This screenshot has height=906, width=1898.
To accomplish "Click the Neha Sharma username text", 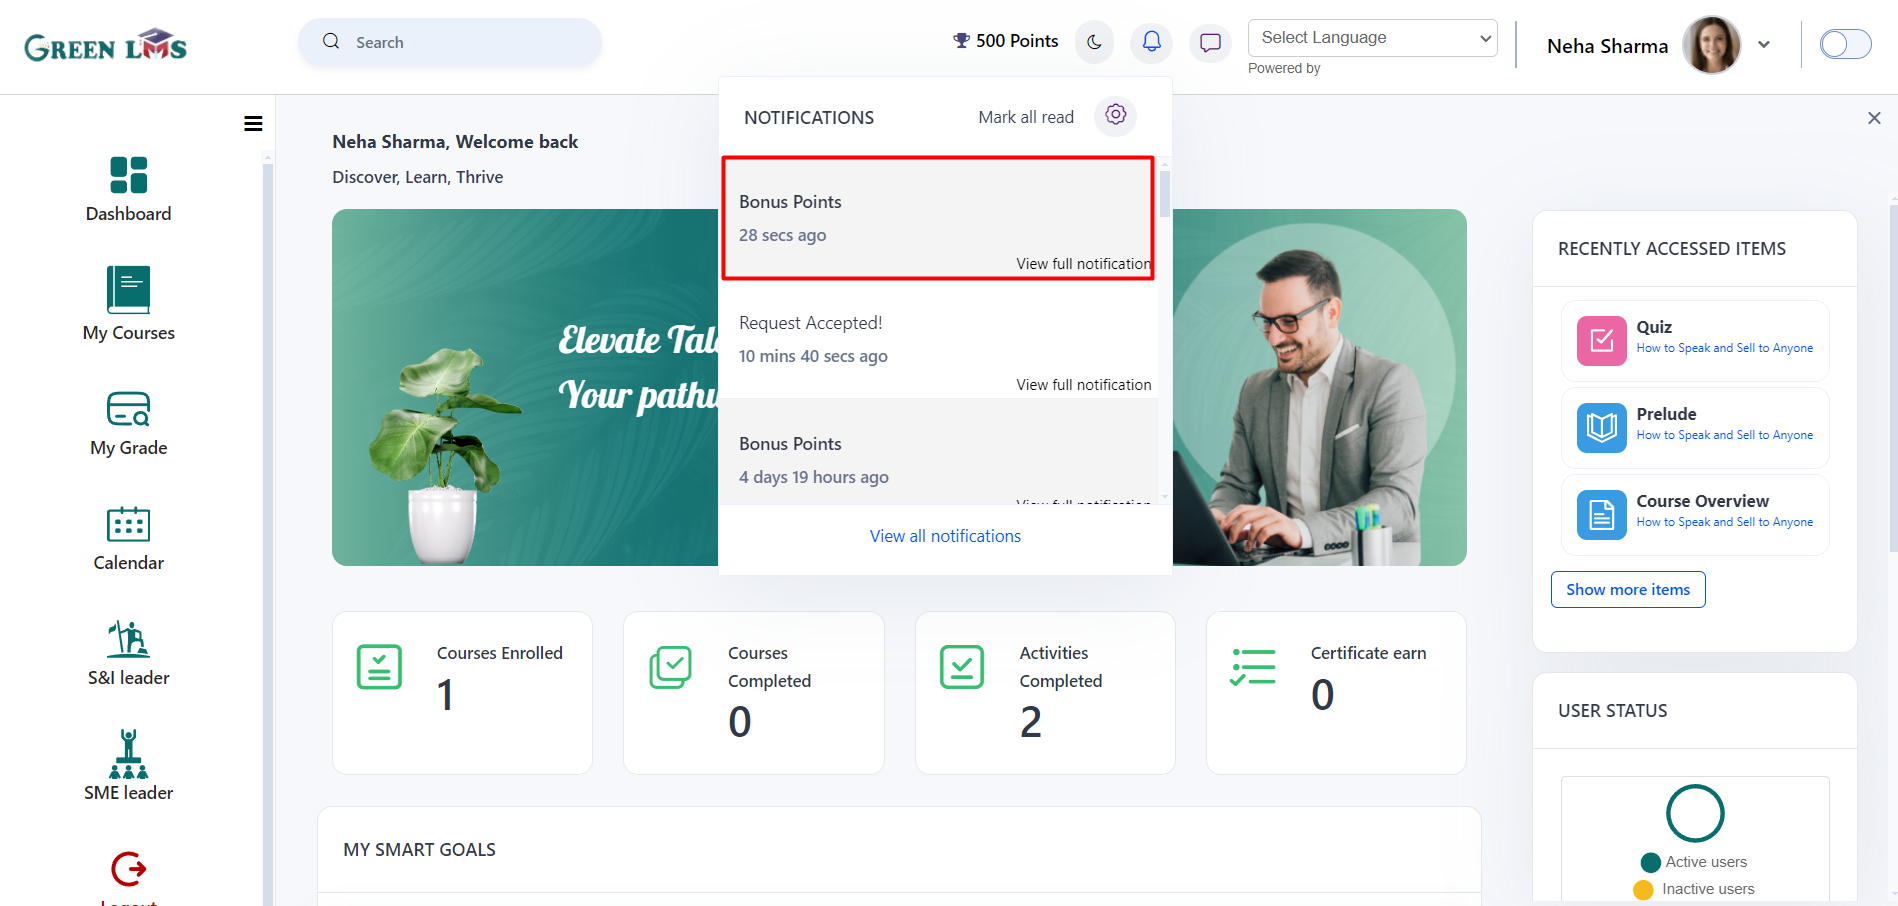I will 1608,46.
